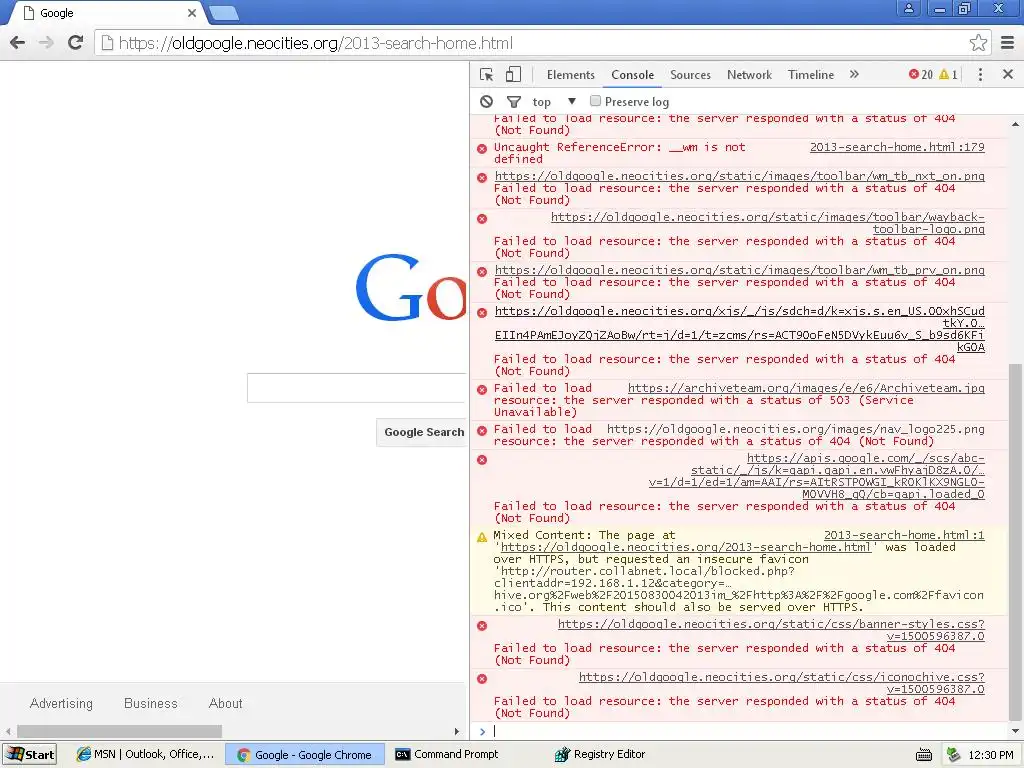Viewport: 1024px width, 768px height.
Task: Switch to the Network tab
Action: pos(749,74)
